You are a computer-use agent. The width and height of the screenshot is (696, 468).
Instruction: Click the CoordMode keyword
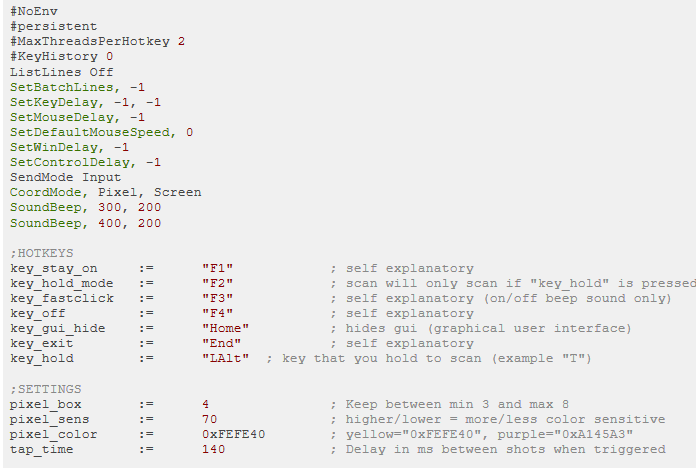click(x=46, y=192)
